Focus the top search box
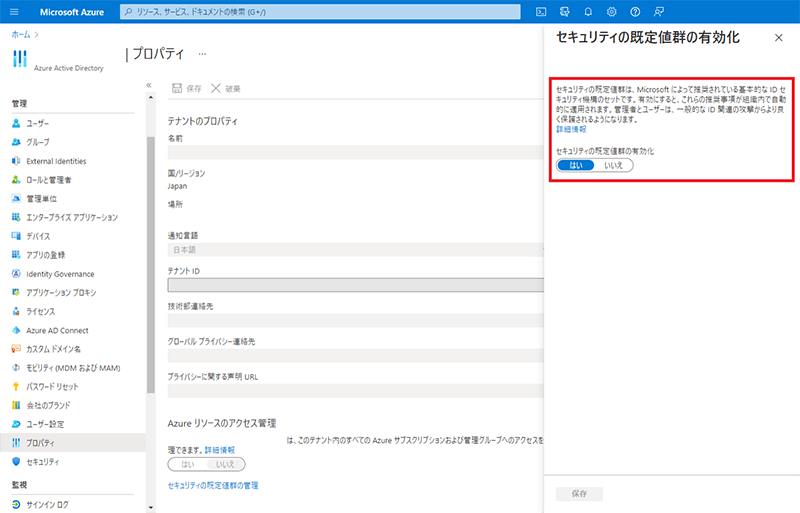800x513 pixels. tap(320, 12)
